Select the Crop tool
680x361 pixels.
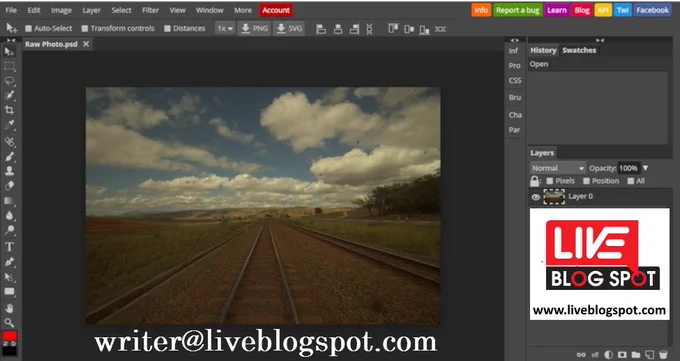[x=9, y=110]
